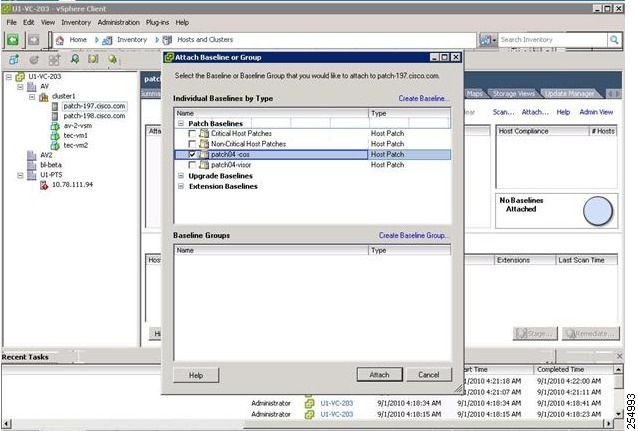This screenshot has width=638, height=431.
Task: Click the U1-VC-203 vCenter icon in tree
Action: [20, 77]
